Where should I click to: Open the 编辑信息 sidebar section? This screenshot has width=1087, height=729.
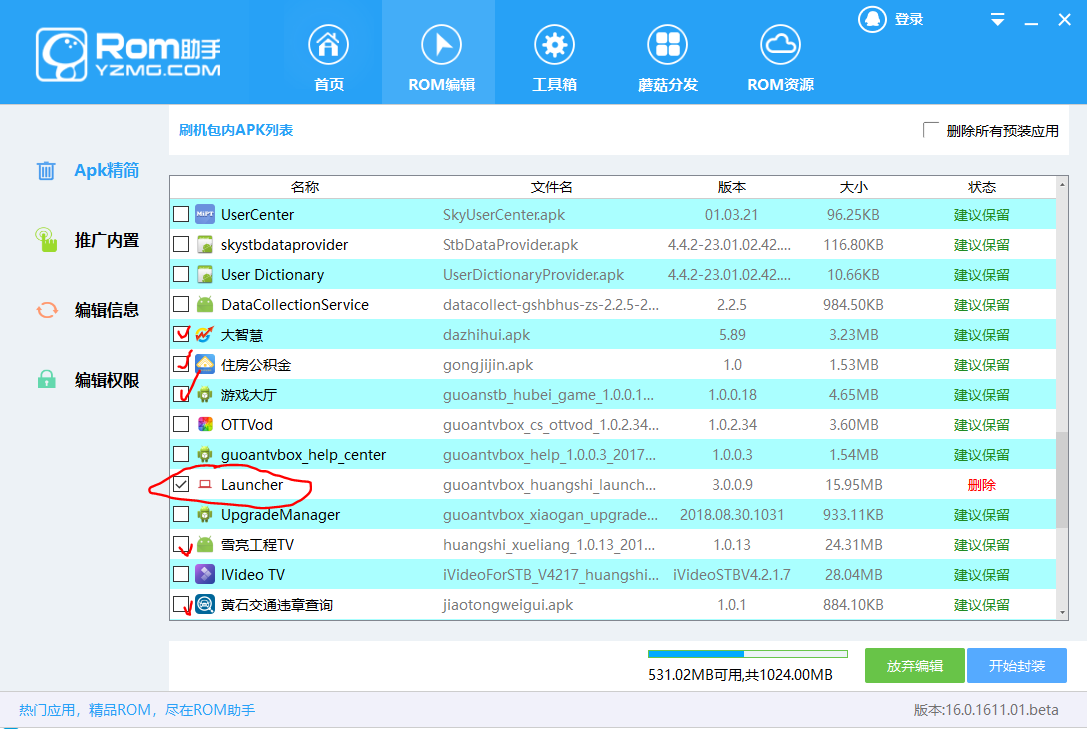88,310
